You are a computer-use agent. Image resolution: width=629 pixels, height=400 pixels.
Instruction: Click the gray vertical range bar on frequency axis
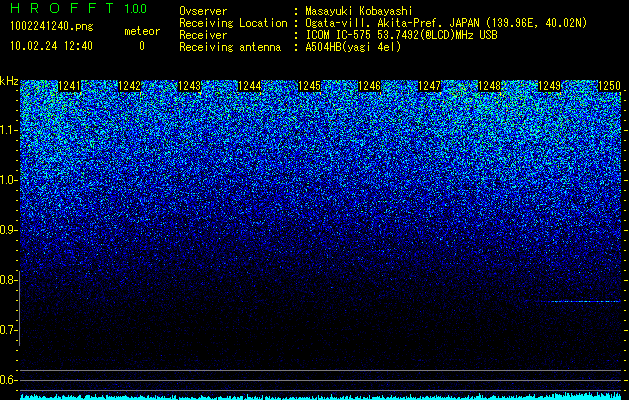(x=20, y=308)
